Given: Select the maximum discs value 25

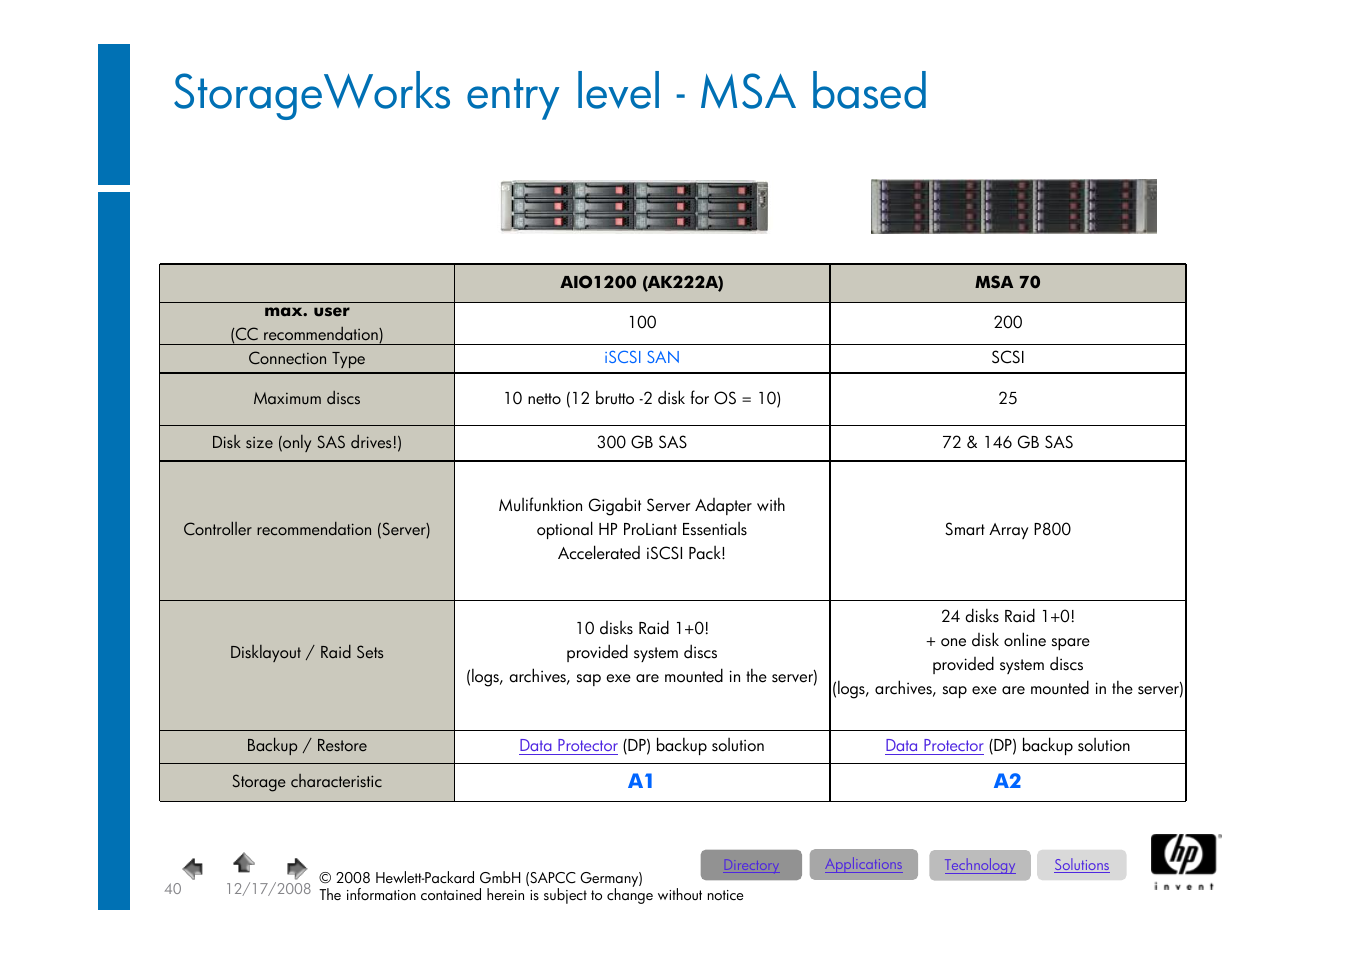Looking at the screenshot, I should tap(1008, 398).
